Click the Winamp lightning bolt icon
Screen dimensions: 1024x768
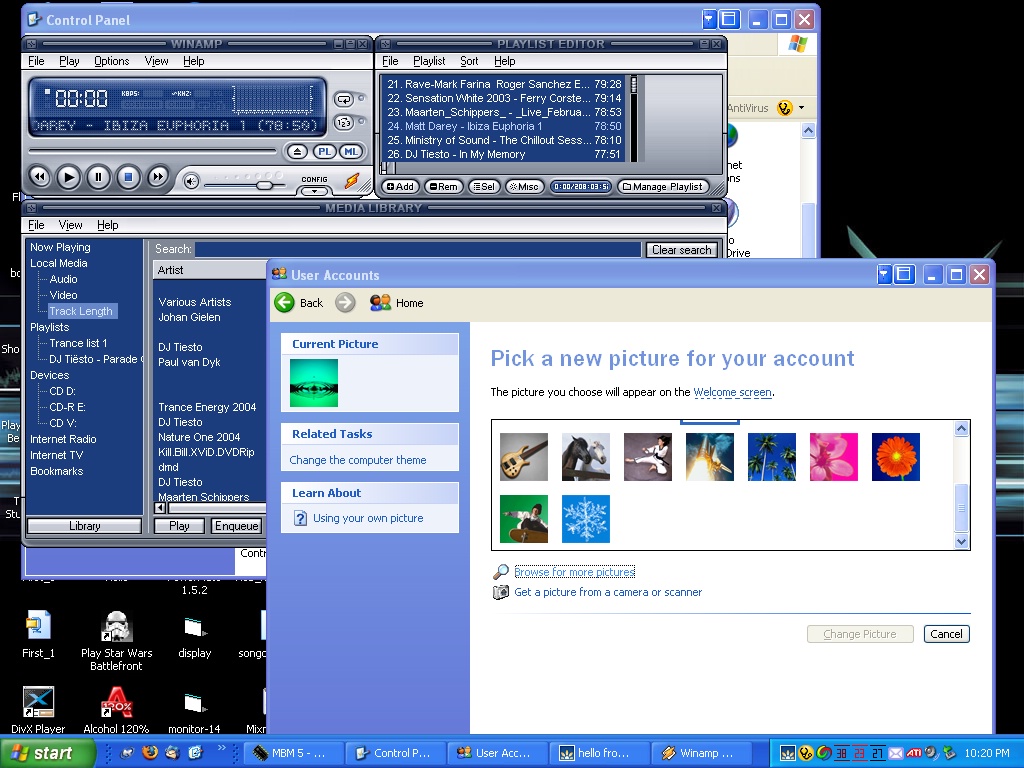click(x=353, y=181)
